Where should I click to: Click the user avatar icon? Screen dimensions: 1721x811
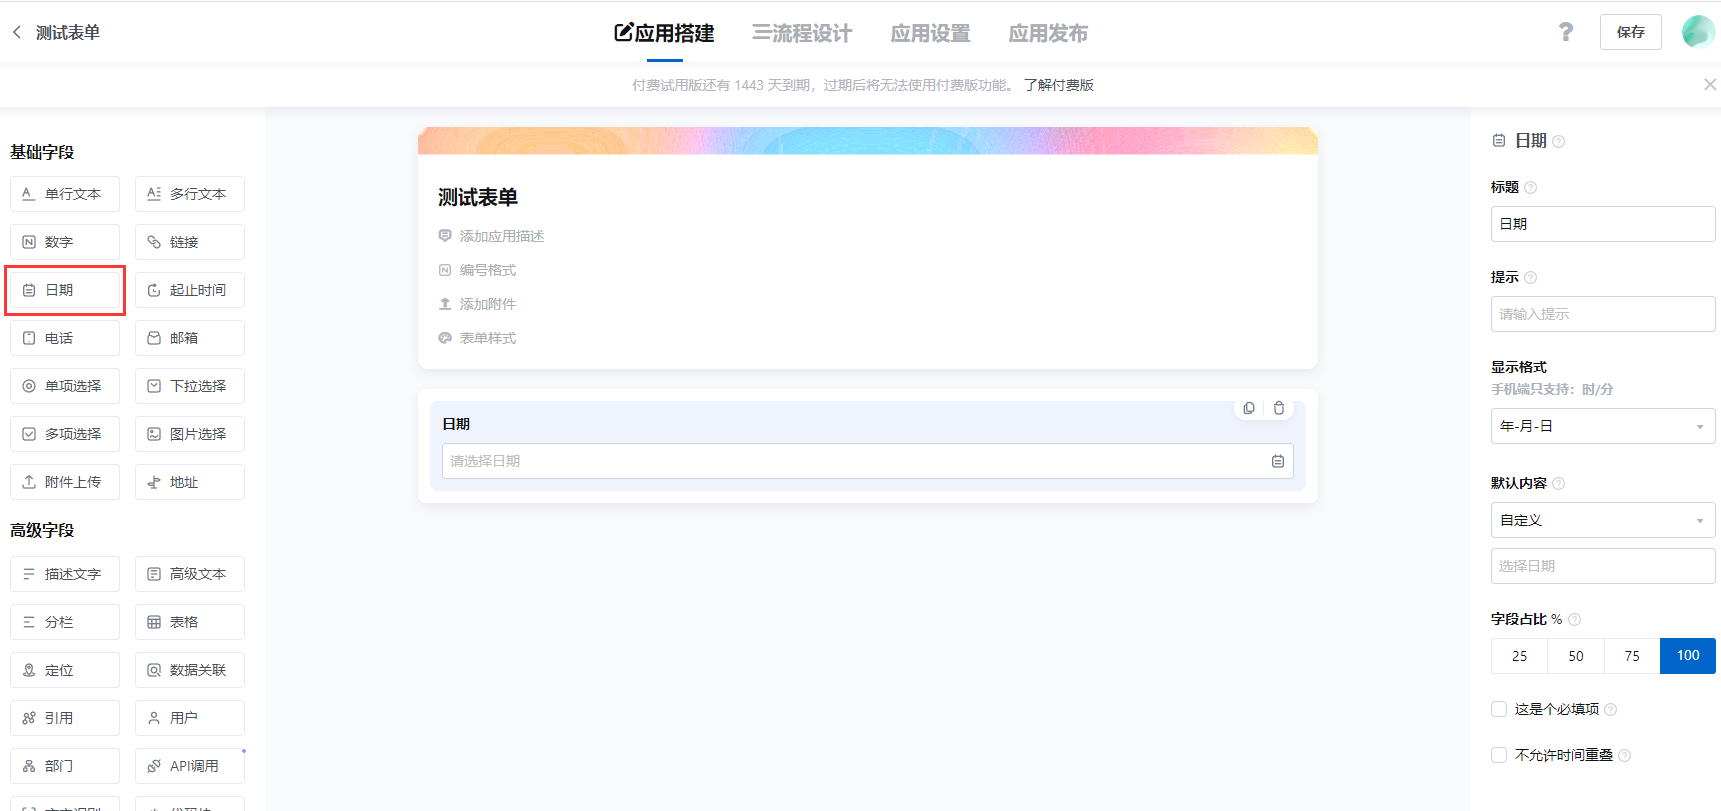1697,32
